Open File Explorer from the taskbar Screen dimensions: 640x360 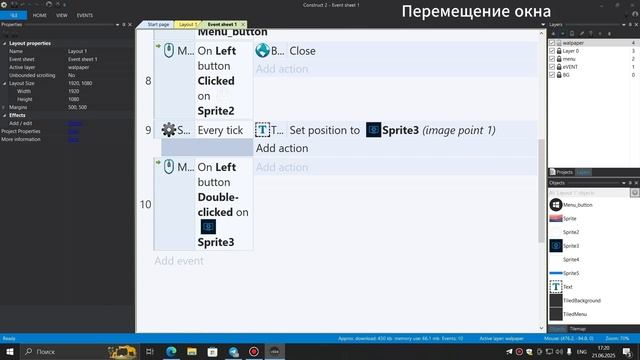(192, 351)
